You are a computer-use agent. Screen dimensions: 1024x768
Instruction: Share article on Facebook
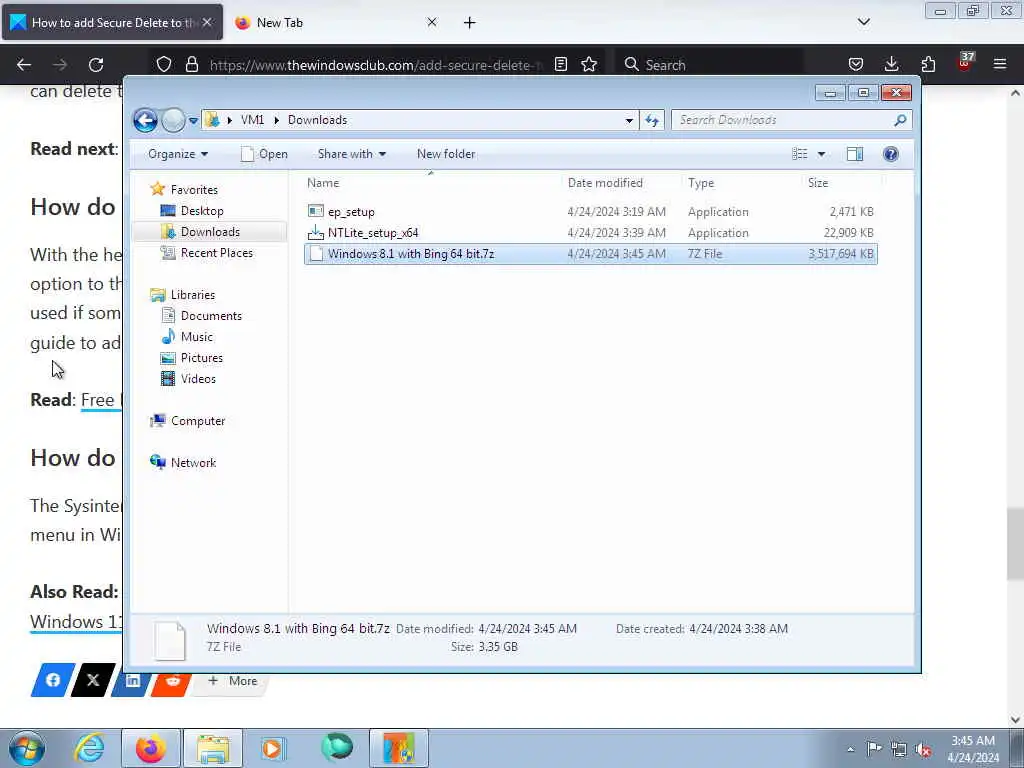[53, 680]
